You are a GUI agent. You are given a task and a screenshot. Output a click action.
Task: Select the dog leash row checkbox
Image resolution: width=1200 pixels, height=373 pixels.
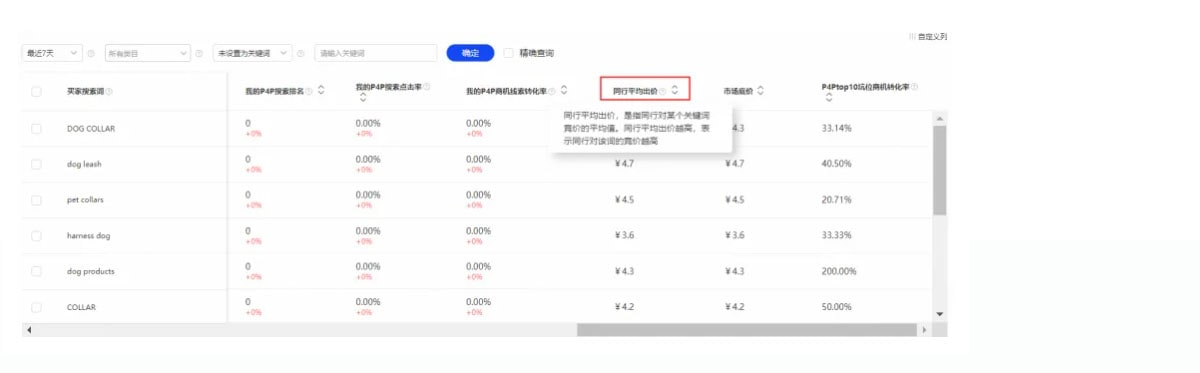(36, 164)
